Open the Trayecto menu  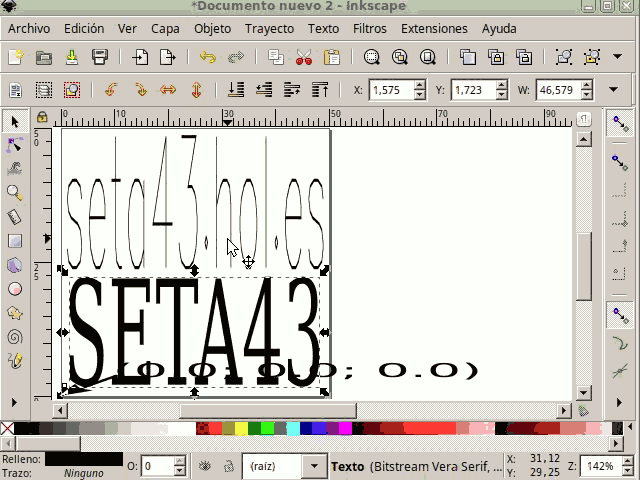tap(269, 28)
